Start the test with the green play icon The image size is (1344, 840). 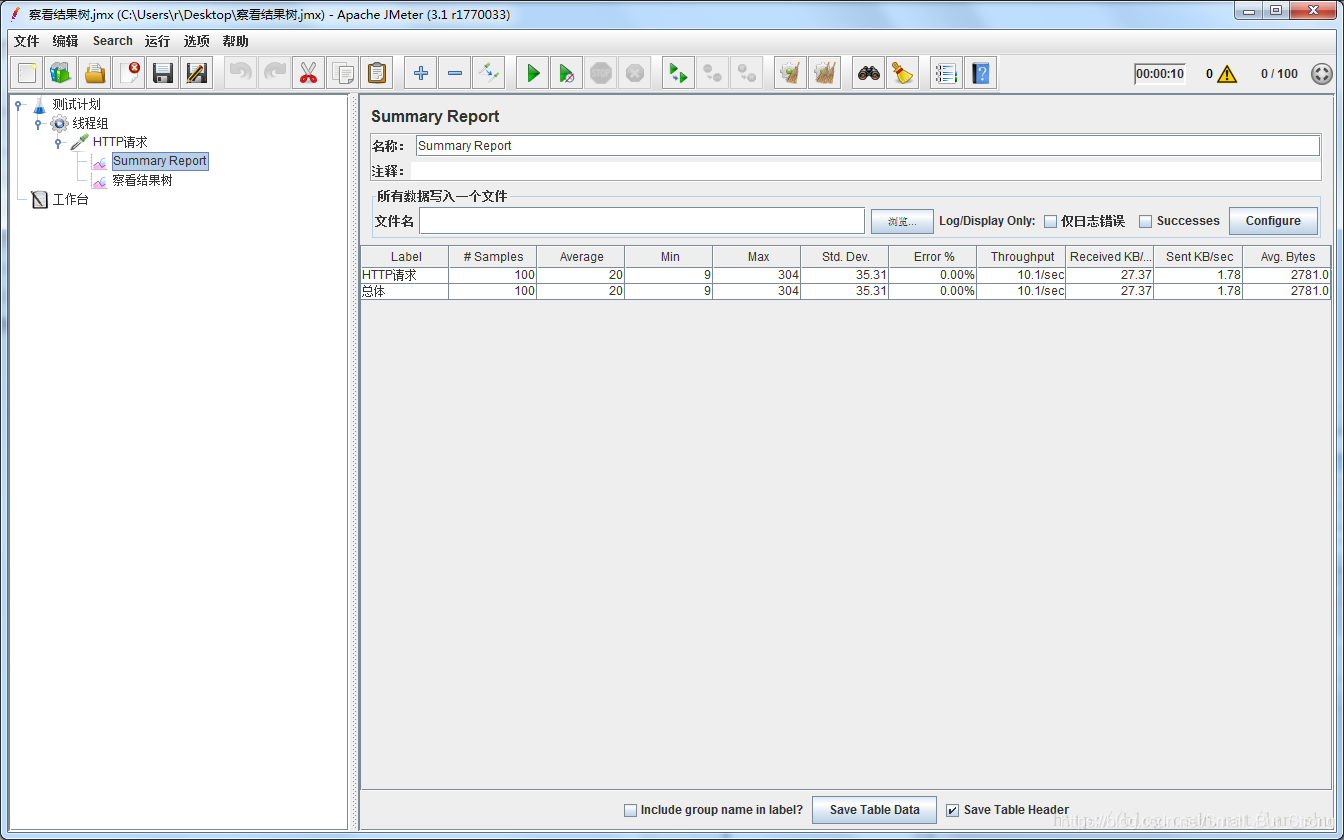coord(533,73)
